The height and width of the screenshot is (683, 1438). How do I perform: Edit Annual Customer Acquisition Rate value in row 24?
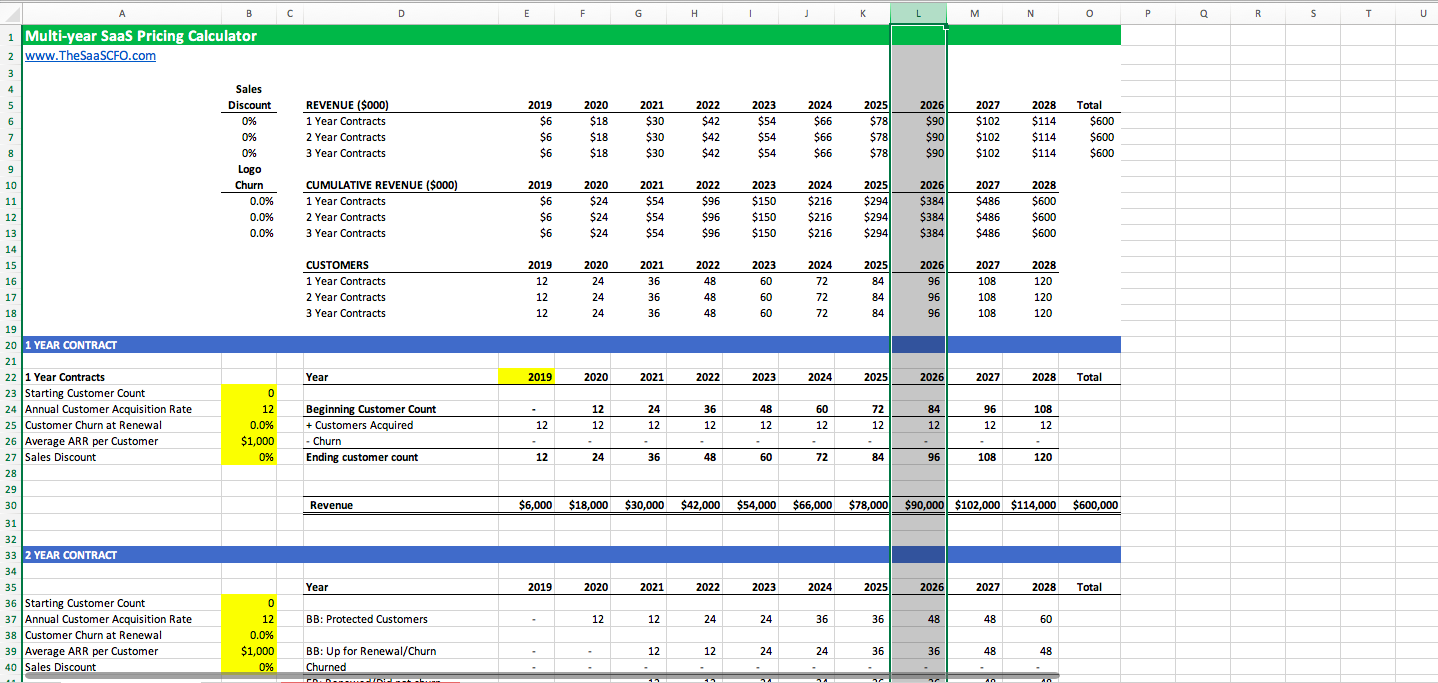248,409
